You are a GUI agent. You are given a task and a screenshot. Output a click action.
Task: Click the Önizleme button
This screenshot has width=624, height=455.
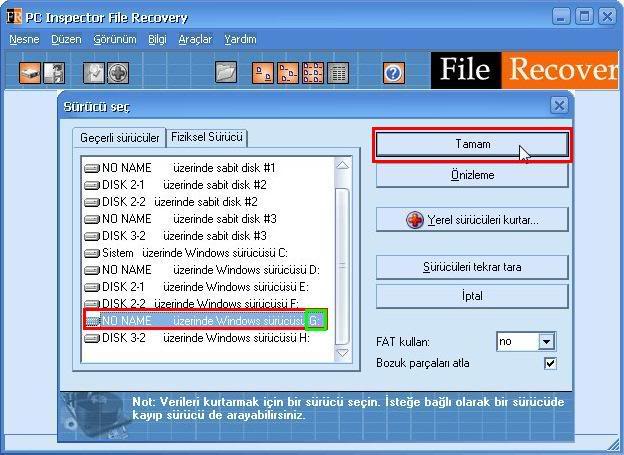click(x=472, y=175)
